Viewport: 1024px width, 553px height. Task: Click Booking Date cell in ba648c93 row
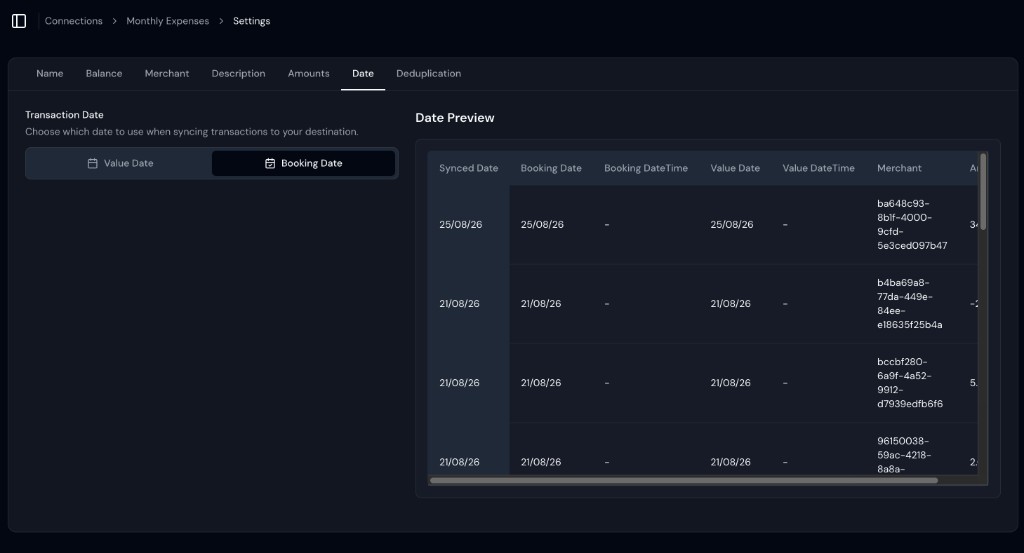click(542, 225)
